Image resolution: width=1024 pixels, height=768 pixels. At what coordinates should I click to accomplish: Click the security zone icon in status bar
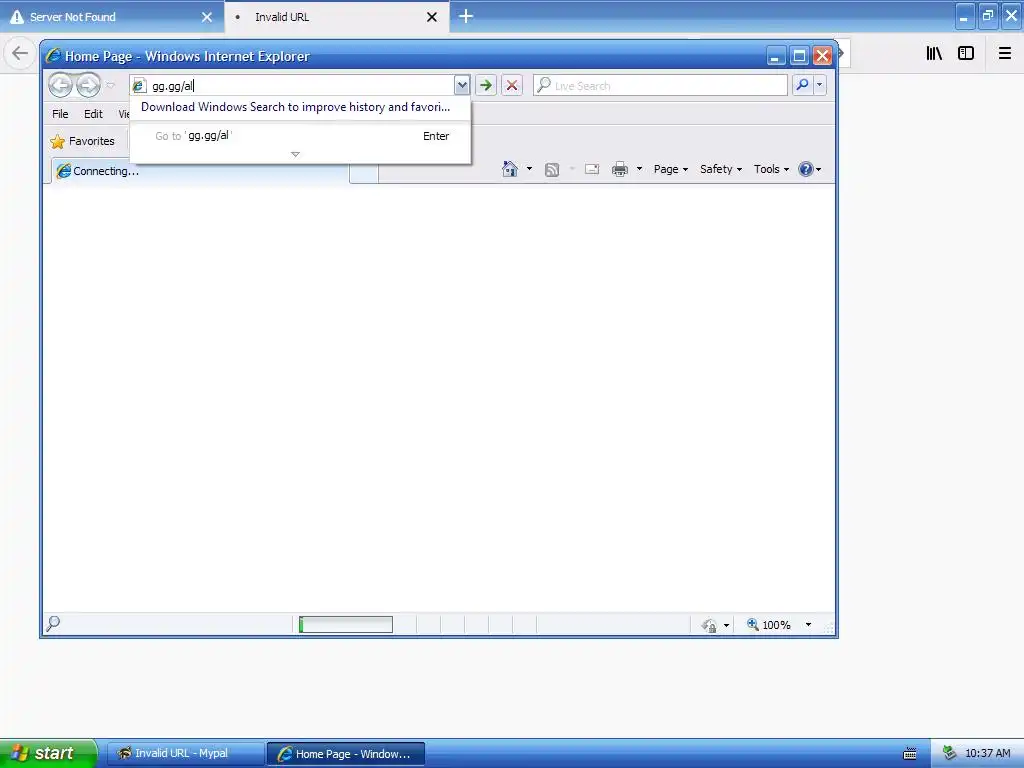tap(709, 626)
